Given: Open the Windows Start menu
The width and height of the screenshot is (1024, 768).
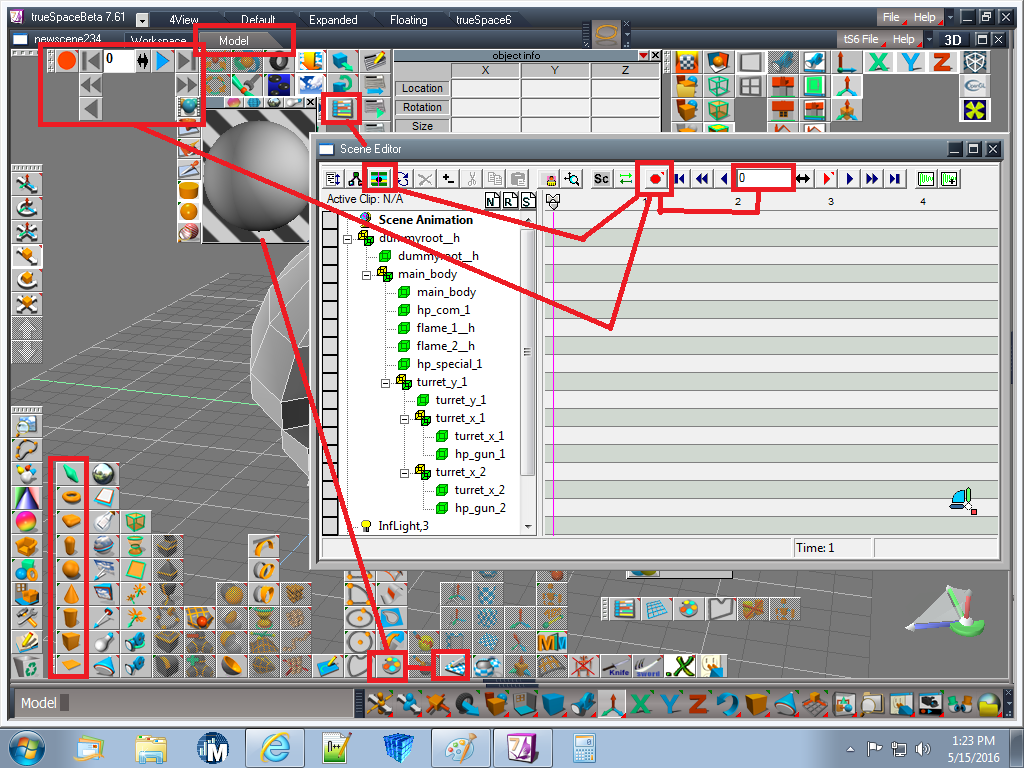Looking at the screenshot, I should coord(27,748).
